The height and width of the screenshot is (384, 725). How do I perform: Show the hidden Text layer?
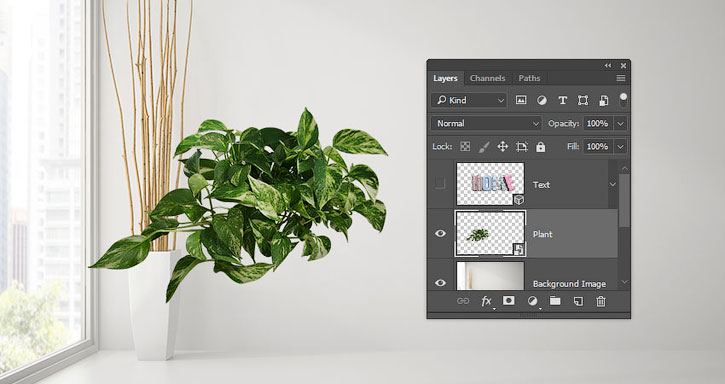point(440,184)
